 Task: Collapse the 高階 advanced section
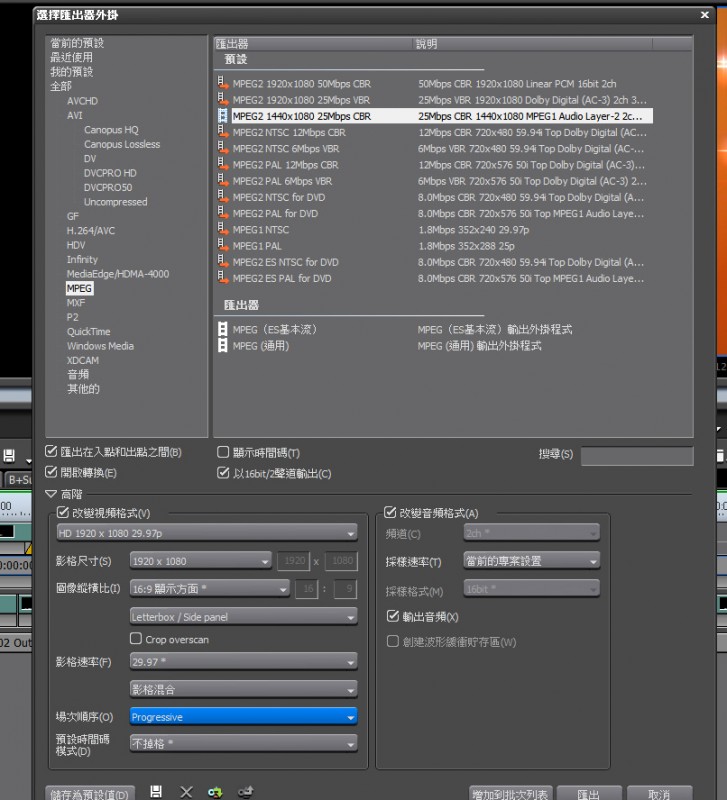[52, 494]
